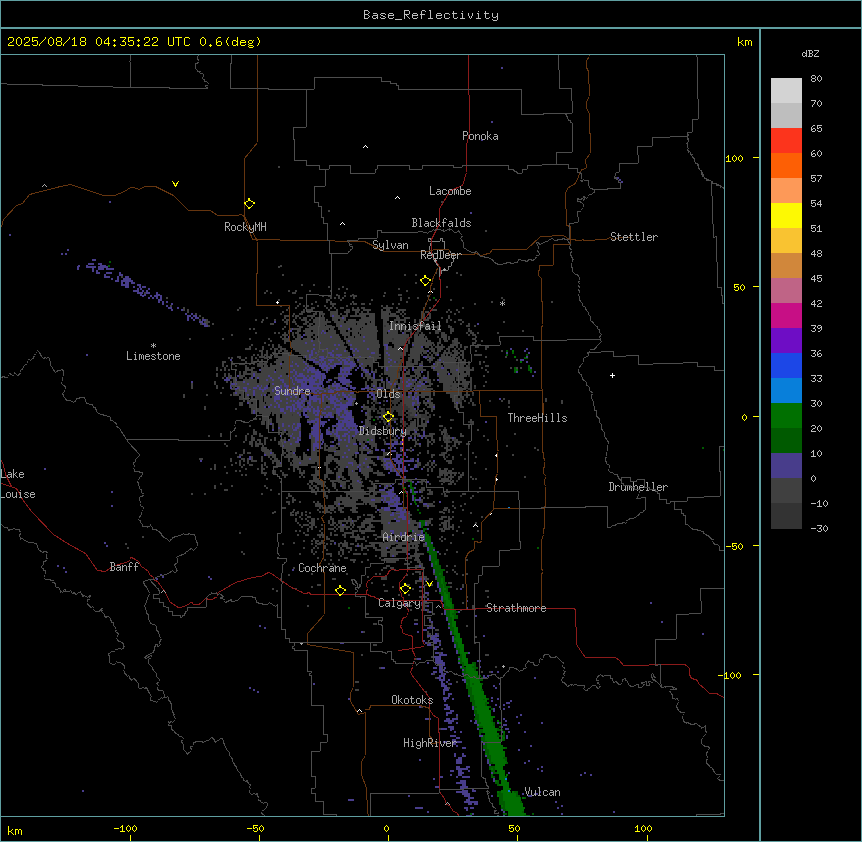Click the yellow diamond marker below RedDeer

point(425,280)
